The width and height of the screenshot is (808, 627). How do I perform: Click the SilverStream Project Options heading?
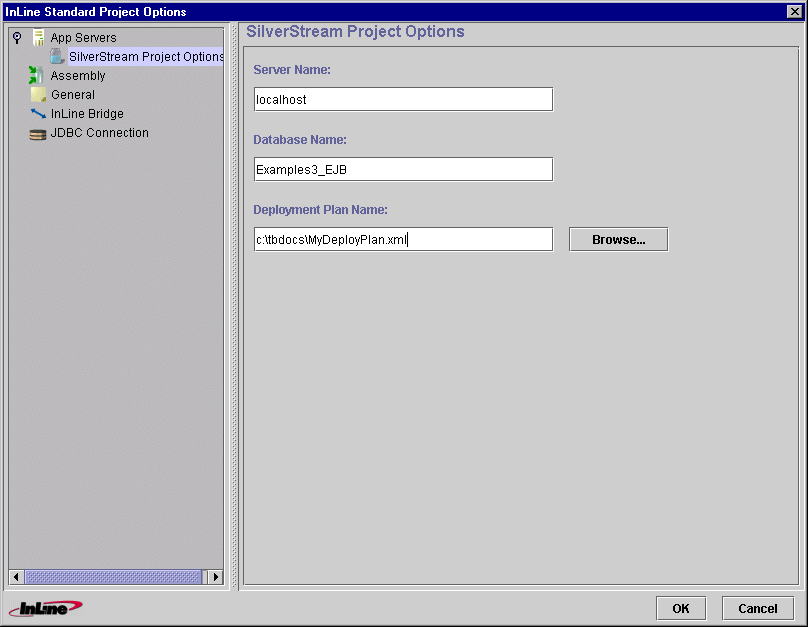(x=355, y=31)
